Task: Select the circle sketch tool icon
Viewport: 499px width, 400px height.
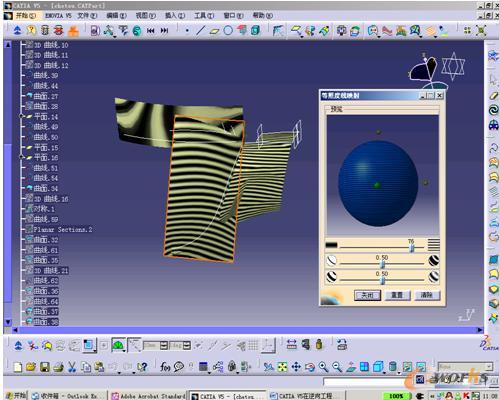Action: coord(228,31)
